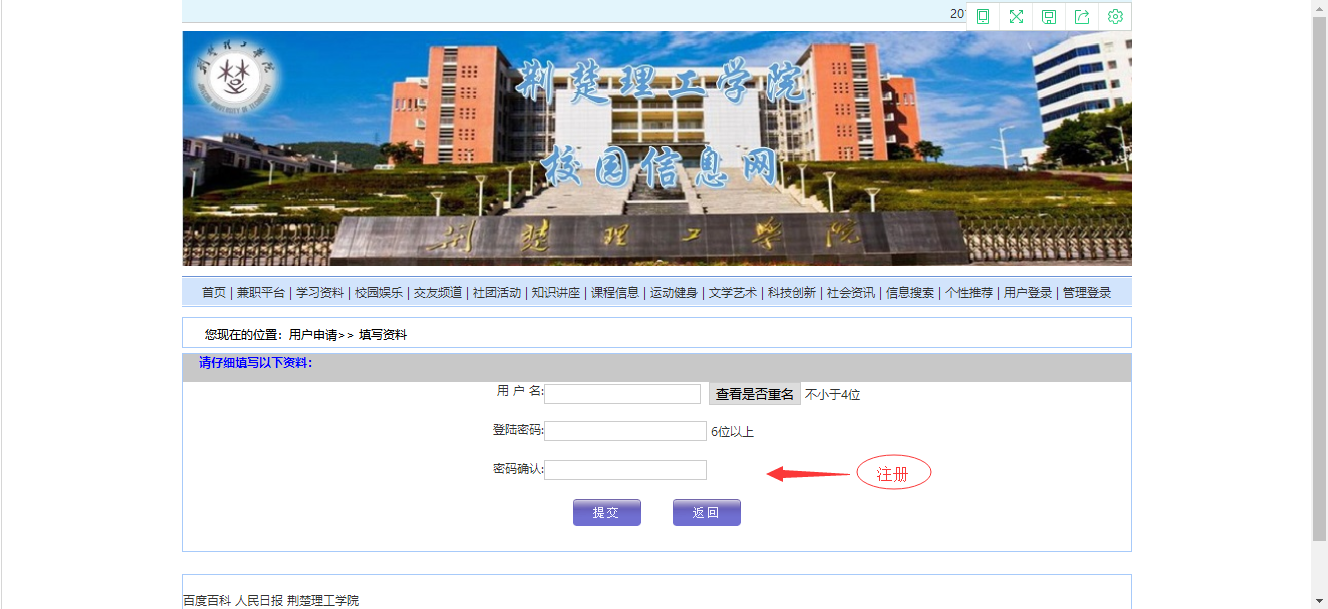Click the green share arrow icon
1328x609 pixels.
[x=1082, y=16]
